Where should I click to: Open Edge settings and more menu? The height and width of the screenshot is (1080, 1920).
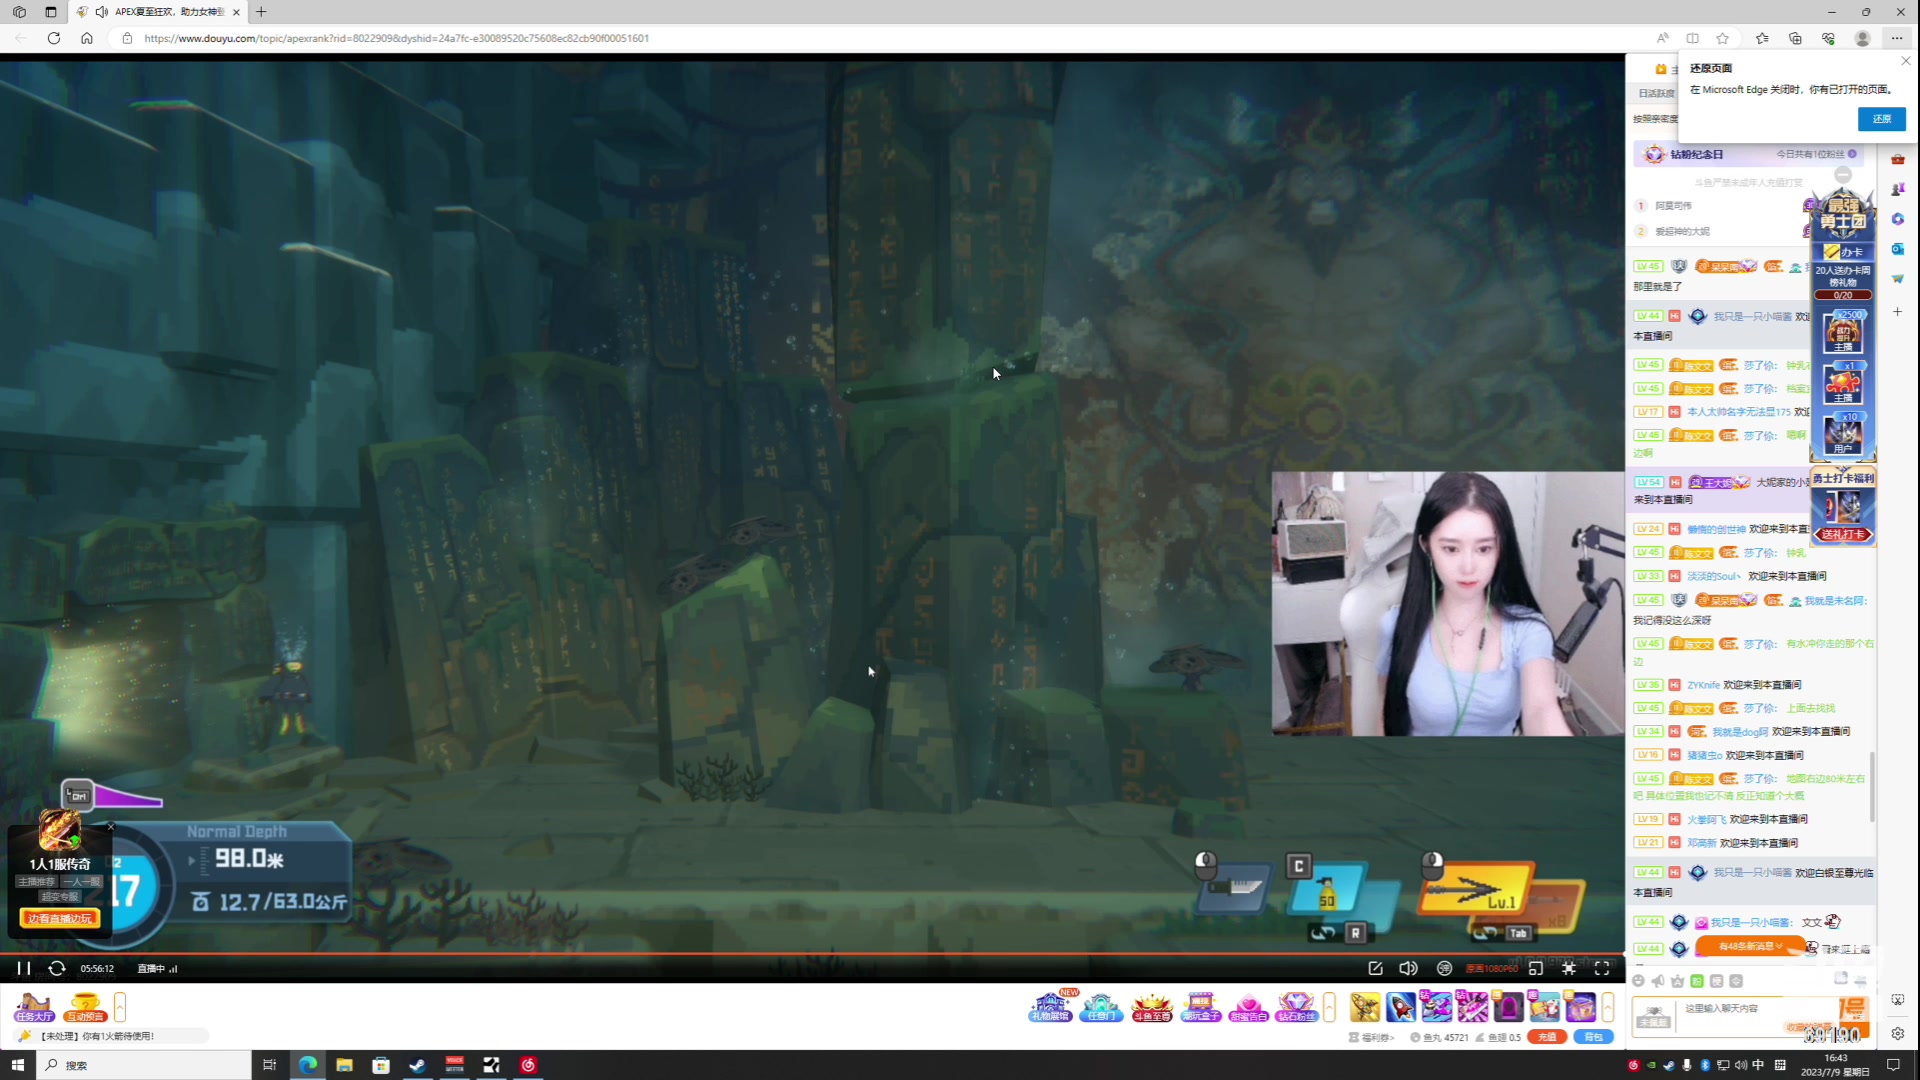[1897, 38]
